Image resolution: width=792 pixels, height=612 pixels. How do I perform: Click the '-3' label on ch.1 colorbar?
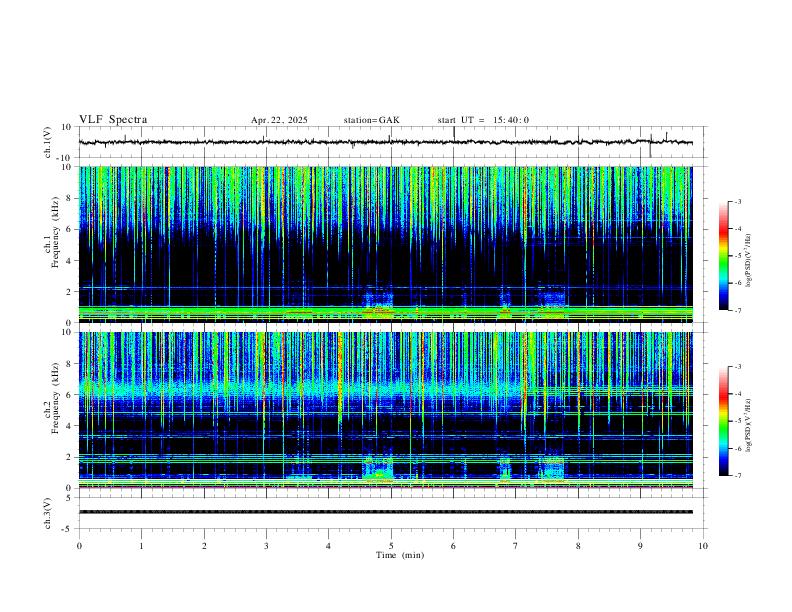click(737, 201)
